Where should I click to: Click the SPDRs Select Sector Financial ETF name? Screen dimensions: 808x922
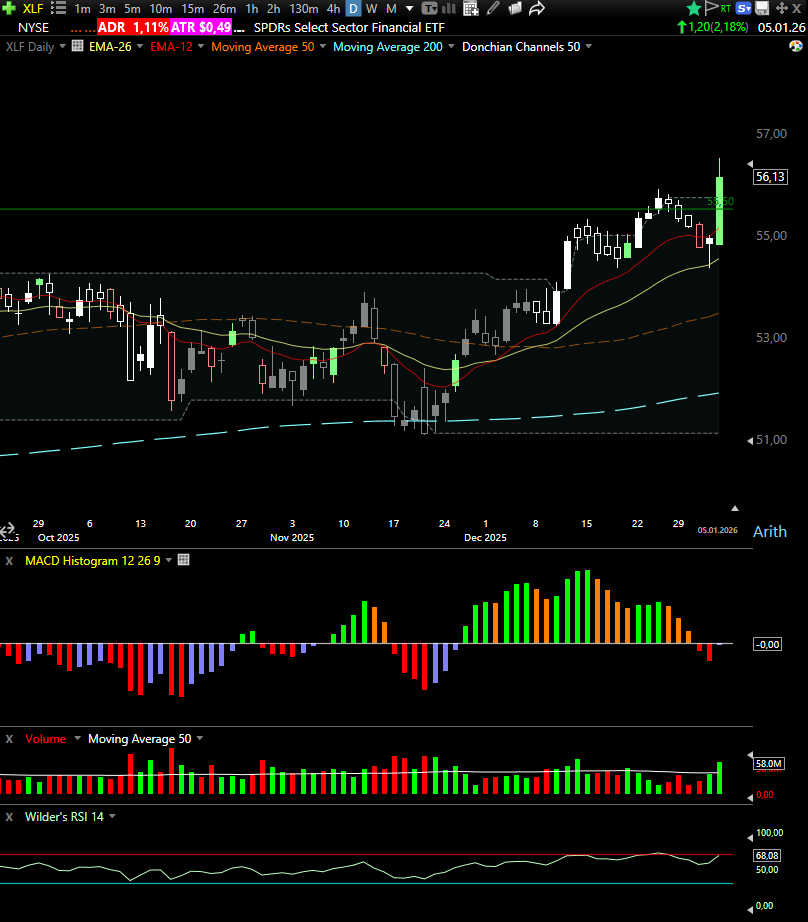tap(349, 28)
